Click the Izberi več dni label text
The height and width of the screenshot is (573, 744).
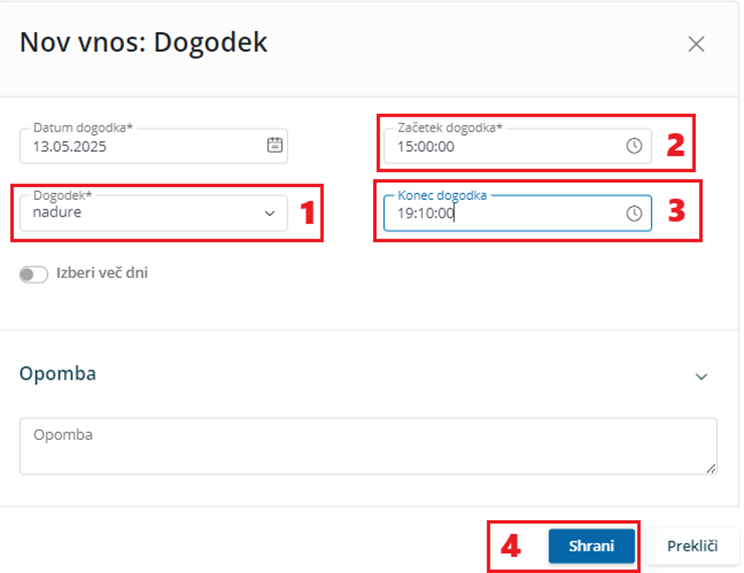102,273
